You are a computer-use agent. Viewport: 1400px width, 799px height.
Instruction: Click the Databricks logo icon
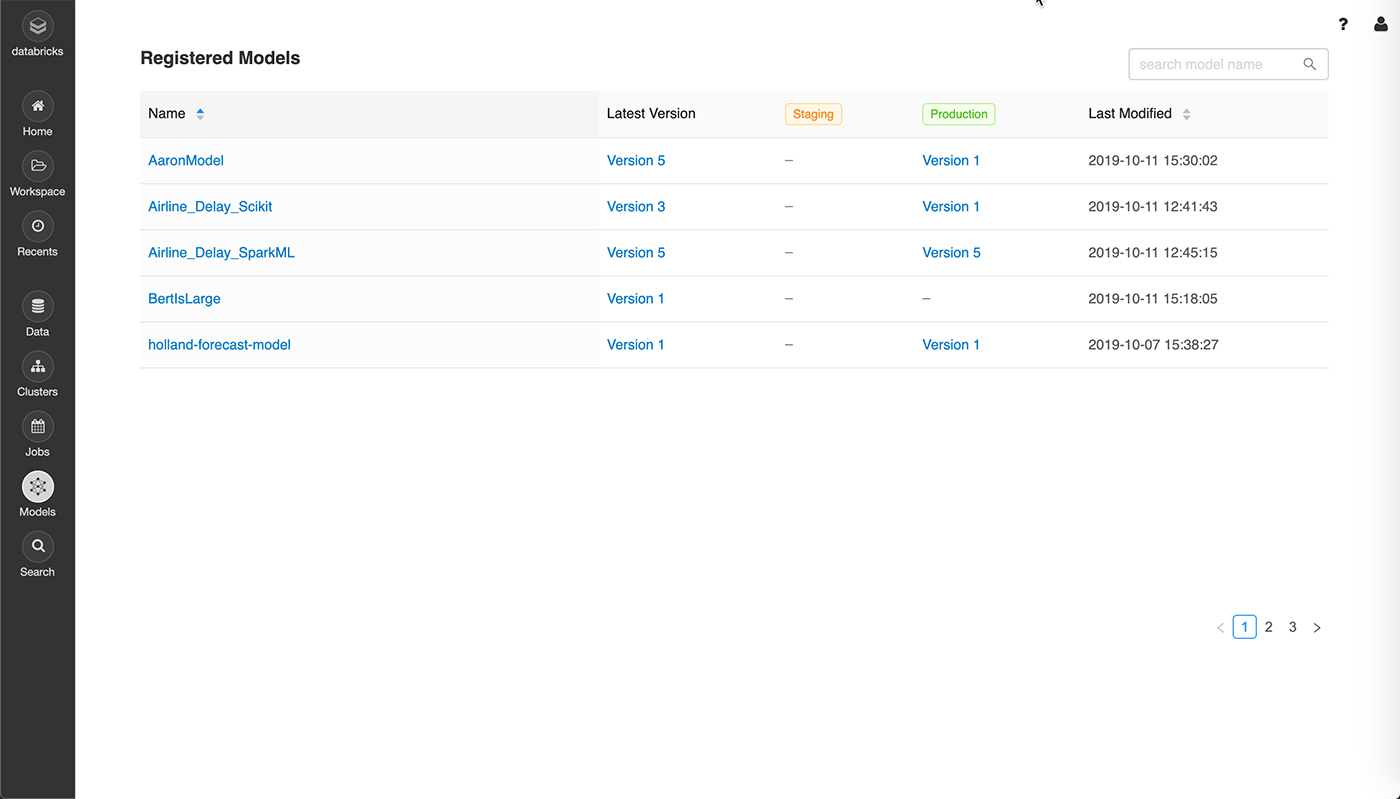37,26
